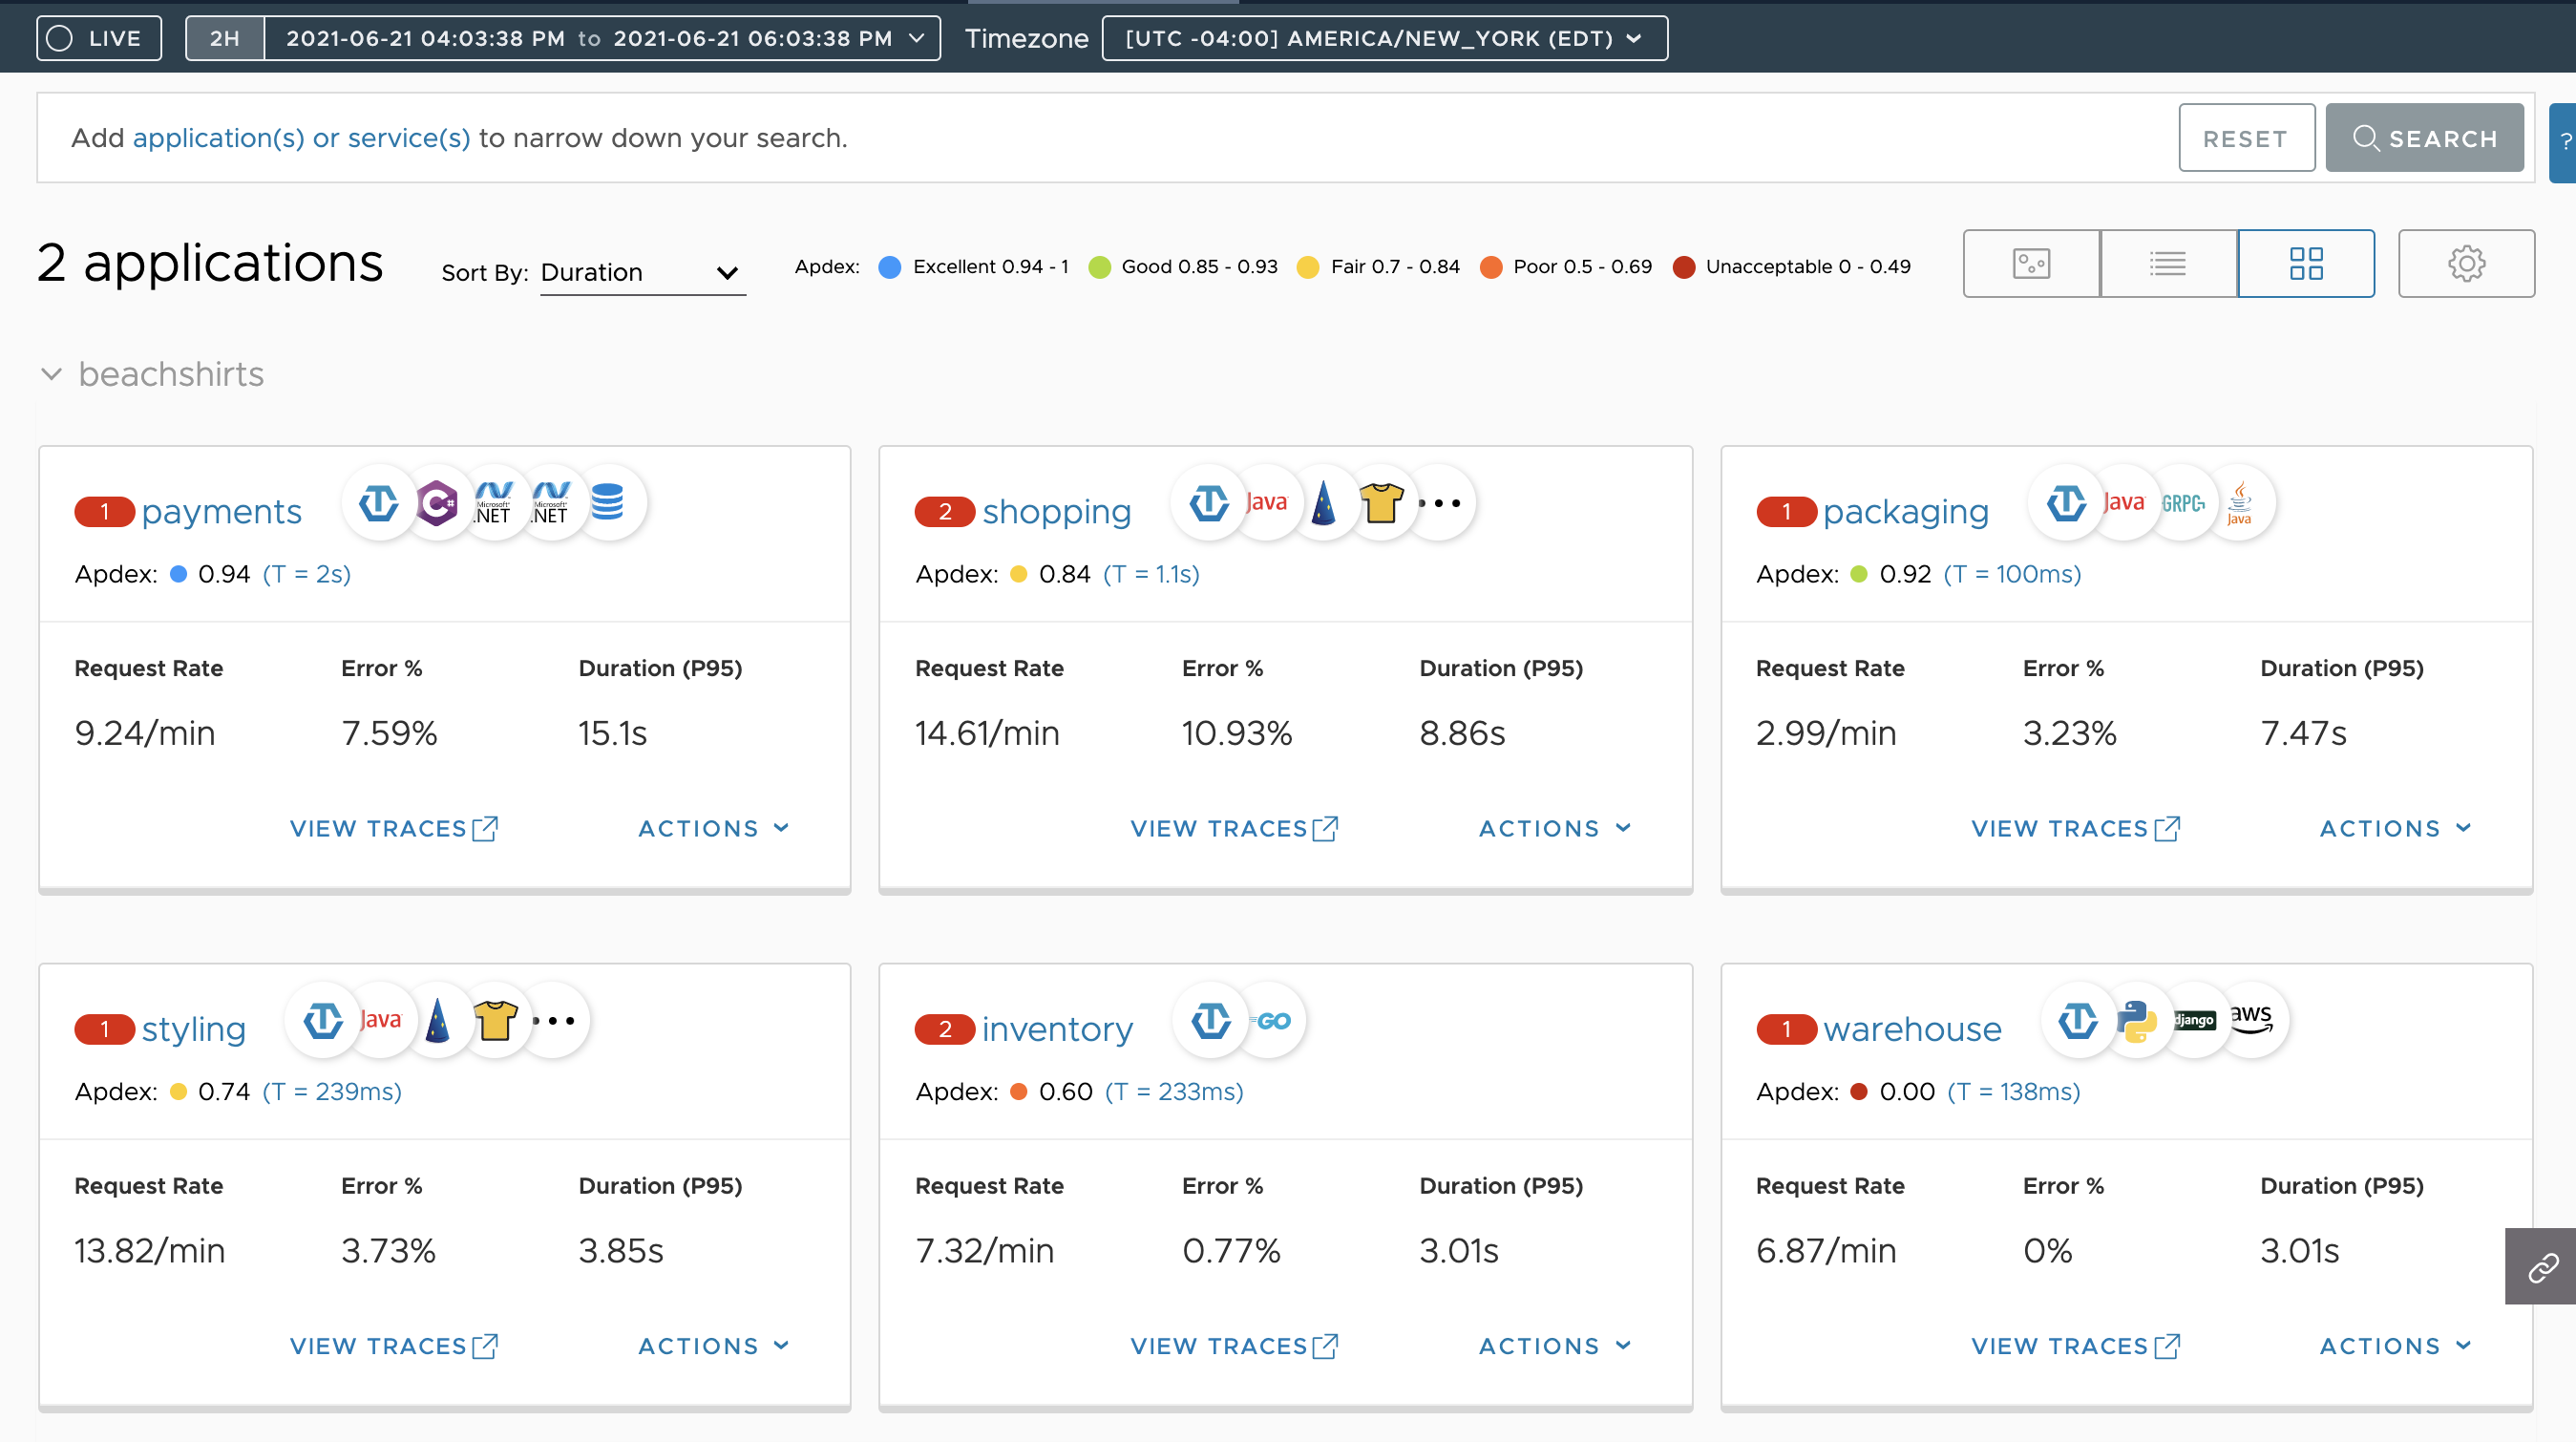This screenshot has height=1442, width=2576.
Task: Click the warehouse apdex threshold T = 138ms
Action: pos(2014,1092)
